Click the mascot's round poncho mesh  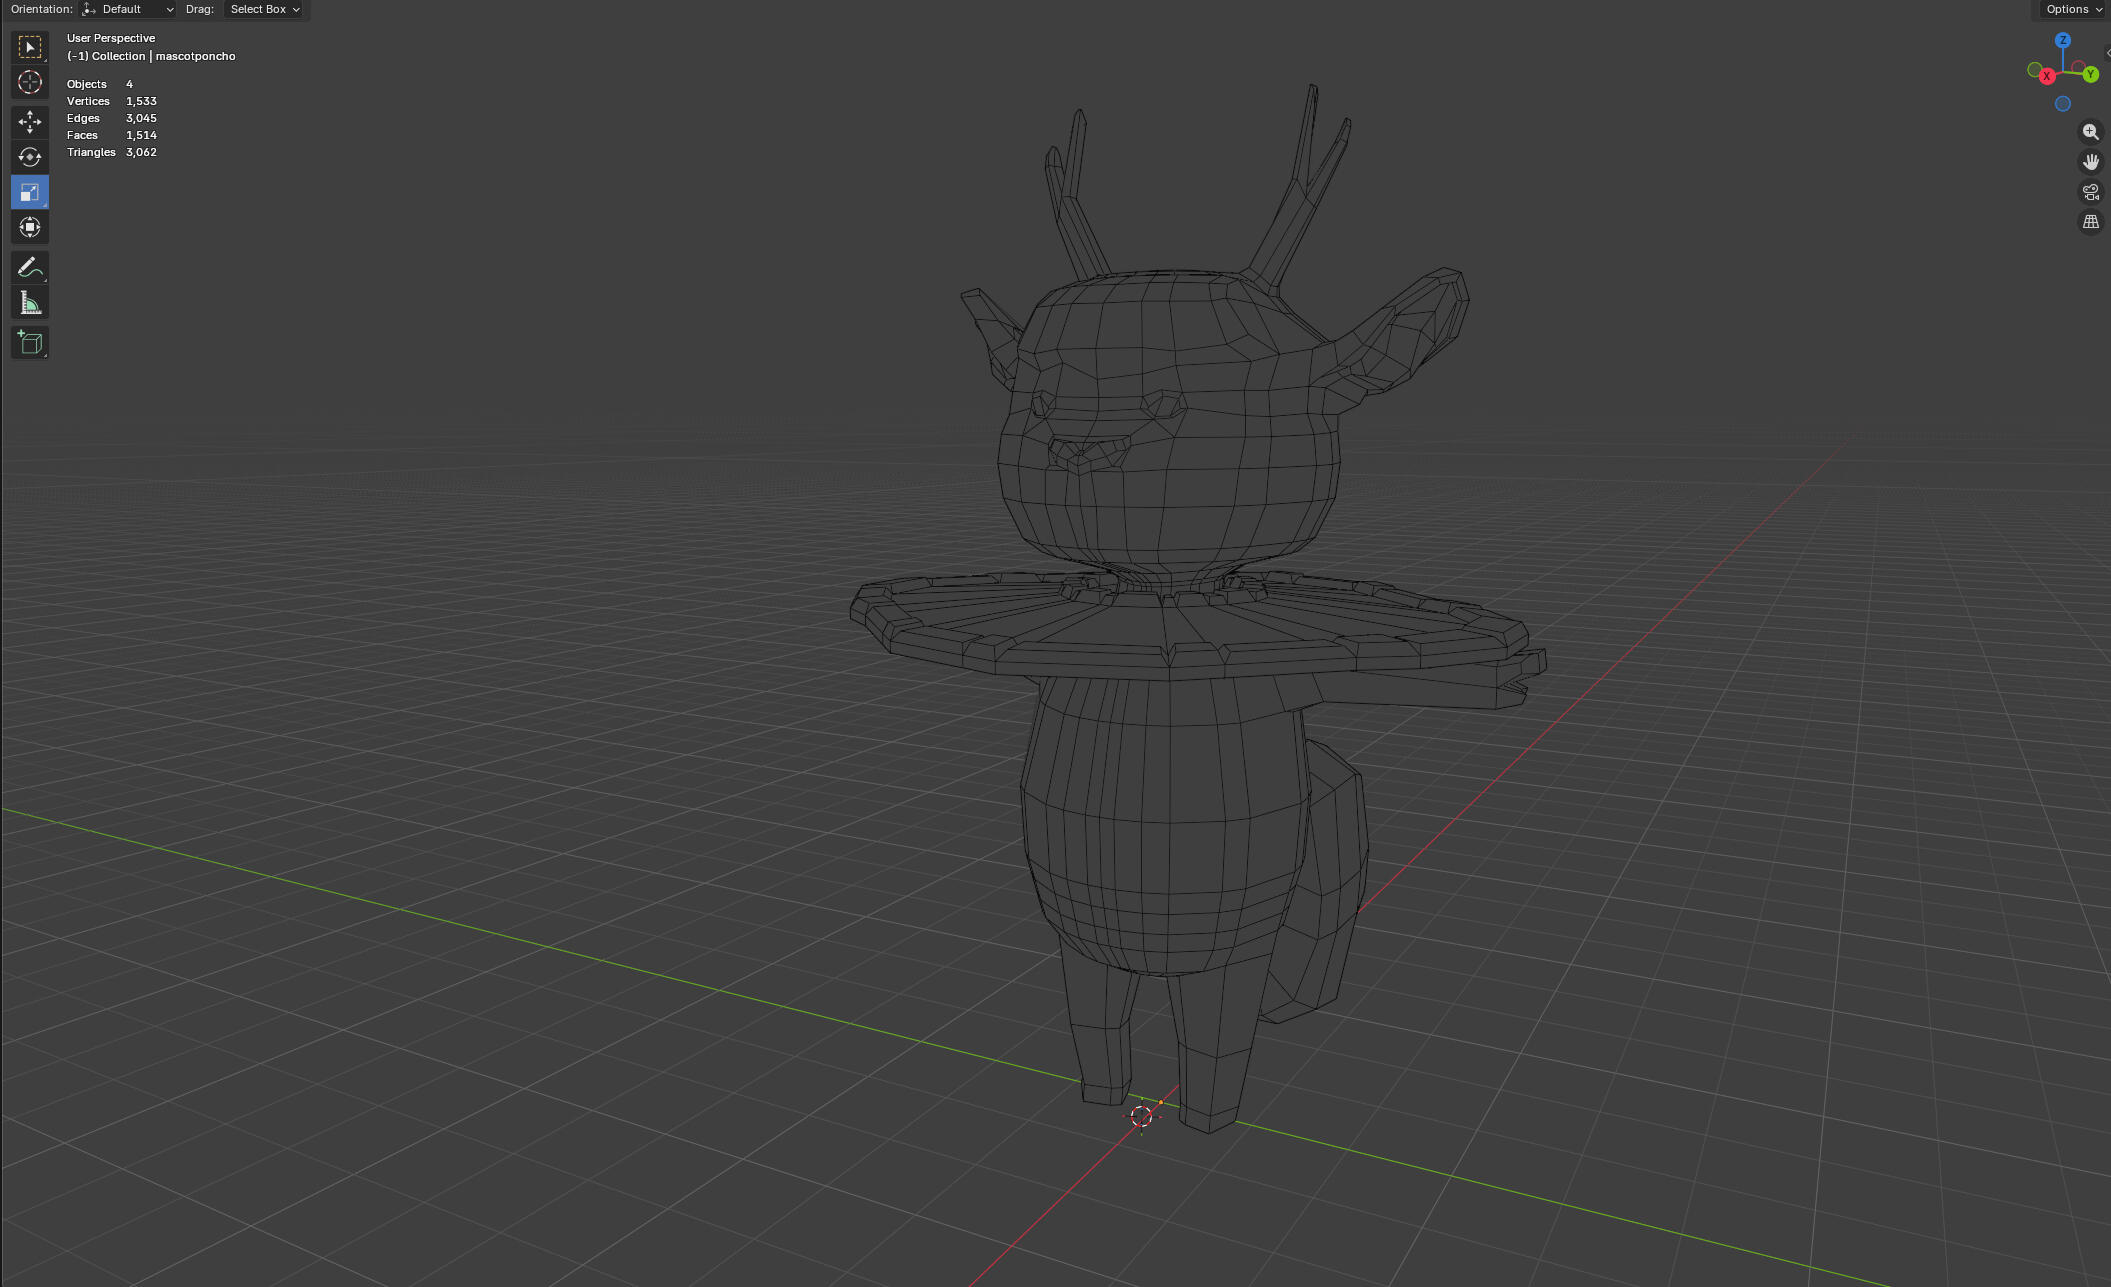1188,625
